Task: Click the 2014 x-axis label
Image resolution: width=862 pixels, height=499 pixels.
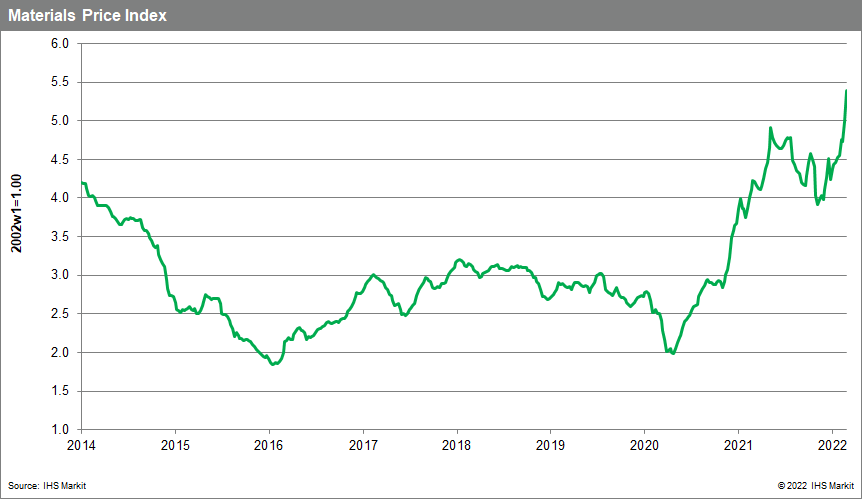Action: (81, 445)
